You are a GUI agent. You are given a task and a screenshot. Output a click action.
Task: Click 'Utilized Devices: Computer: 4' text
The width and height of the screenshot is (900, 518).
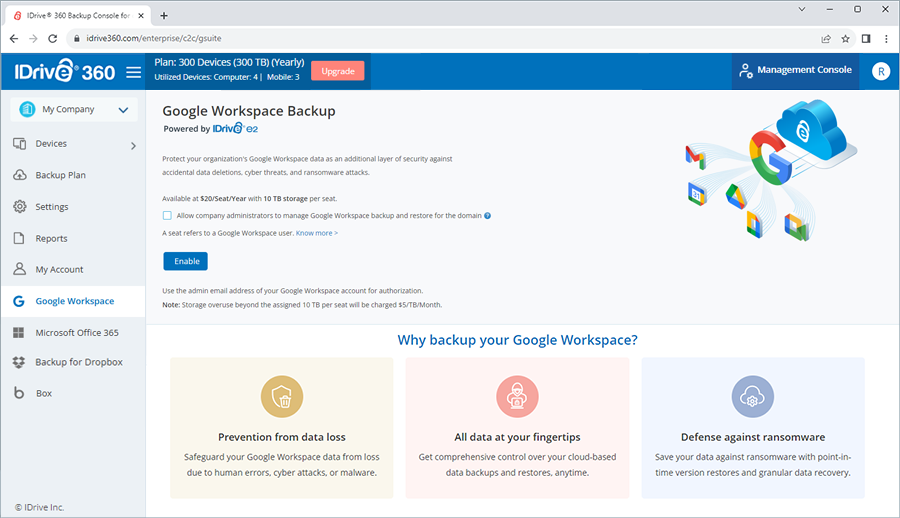click(x=206, y=77)
